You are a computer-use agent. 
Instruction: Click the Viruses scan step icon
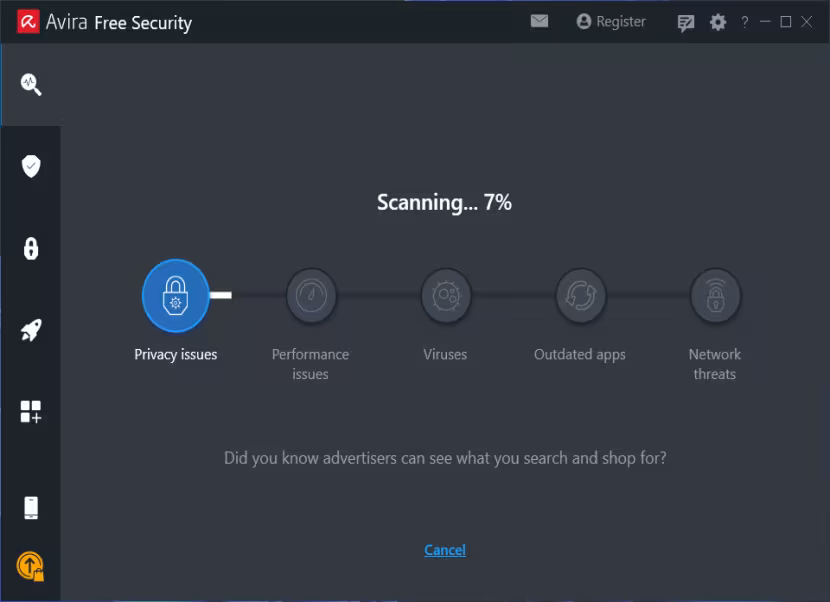(x=446, y=295)
